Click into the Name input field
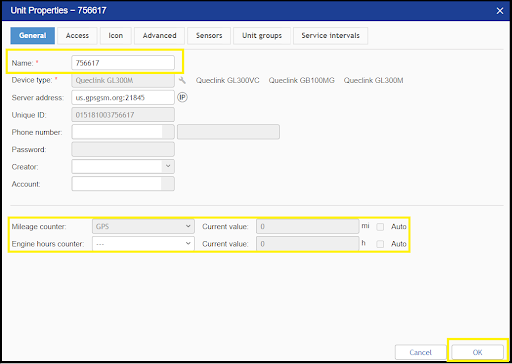512x364 pixels. (123, 63)
